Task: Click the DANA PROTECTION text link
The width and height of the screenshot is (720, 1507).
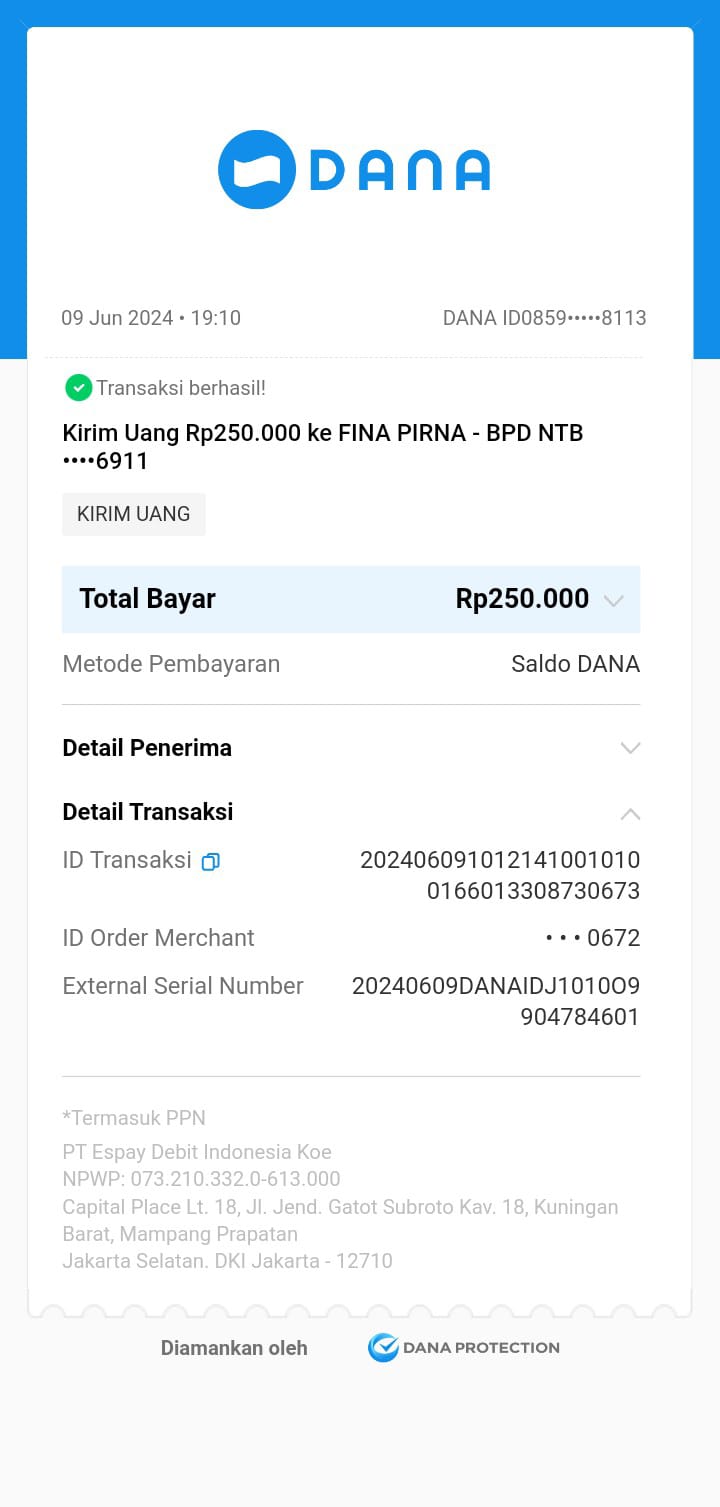Action: (x=481, y=1348)
